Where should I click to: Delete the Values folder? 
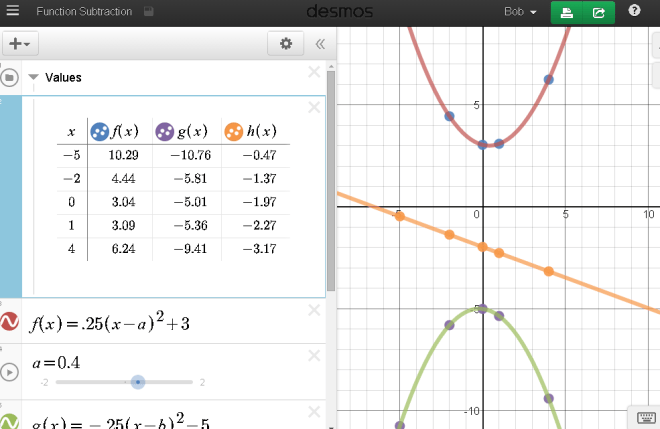click(x=314, y=72)
